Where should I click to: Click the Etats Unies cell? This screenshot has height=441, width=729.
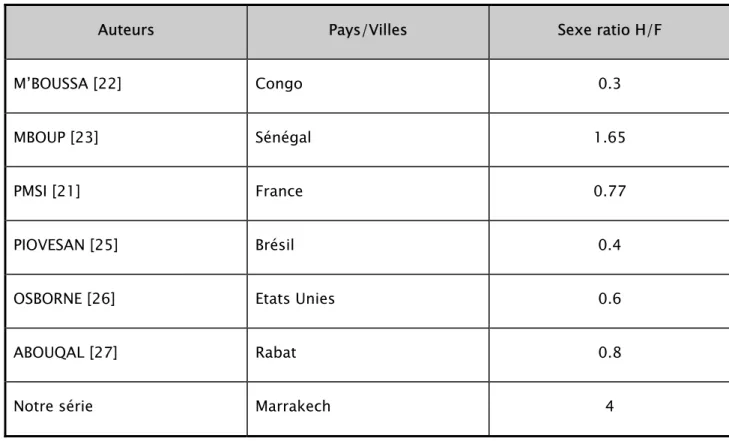point(368,301)
